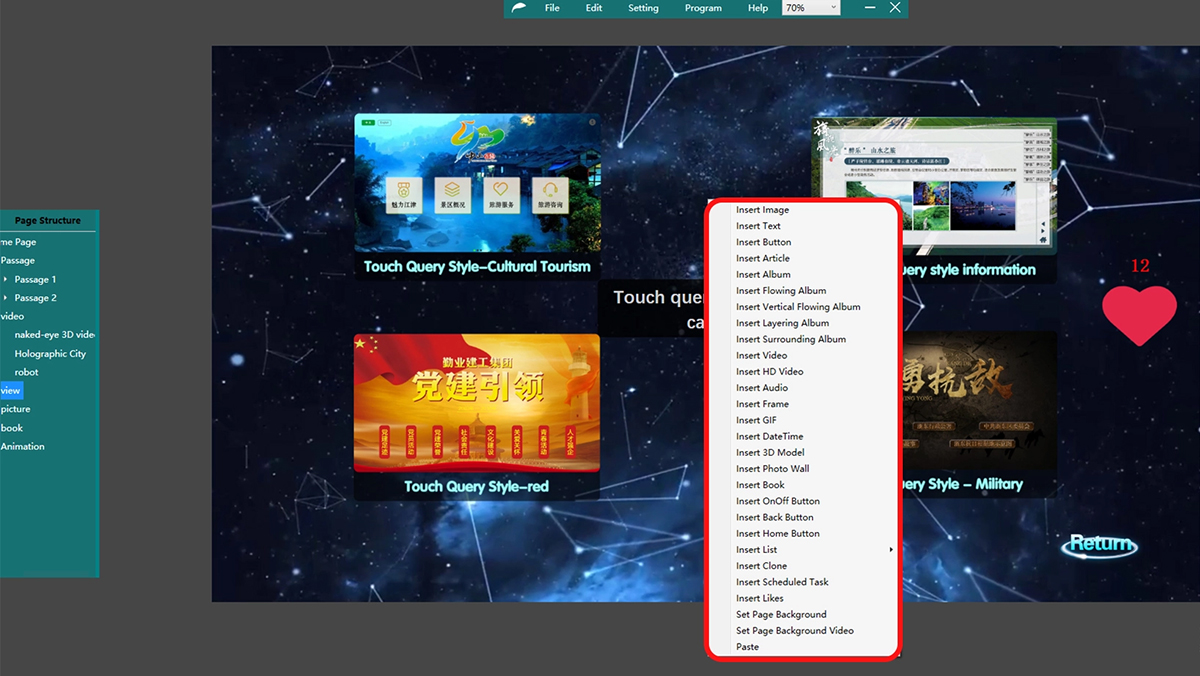Expand the Passage 1 tree node

click(5, 279)
